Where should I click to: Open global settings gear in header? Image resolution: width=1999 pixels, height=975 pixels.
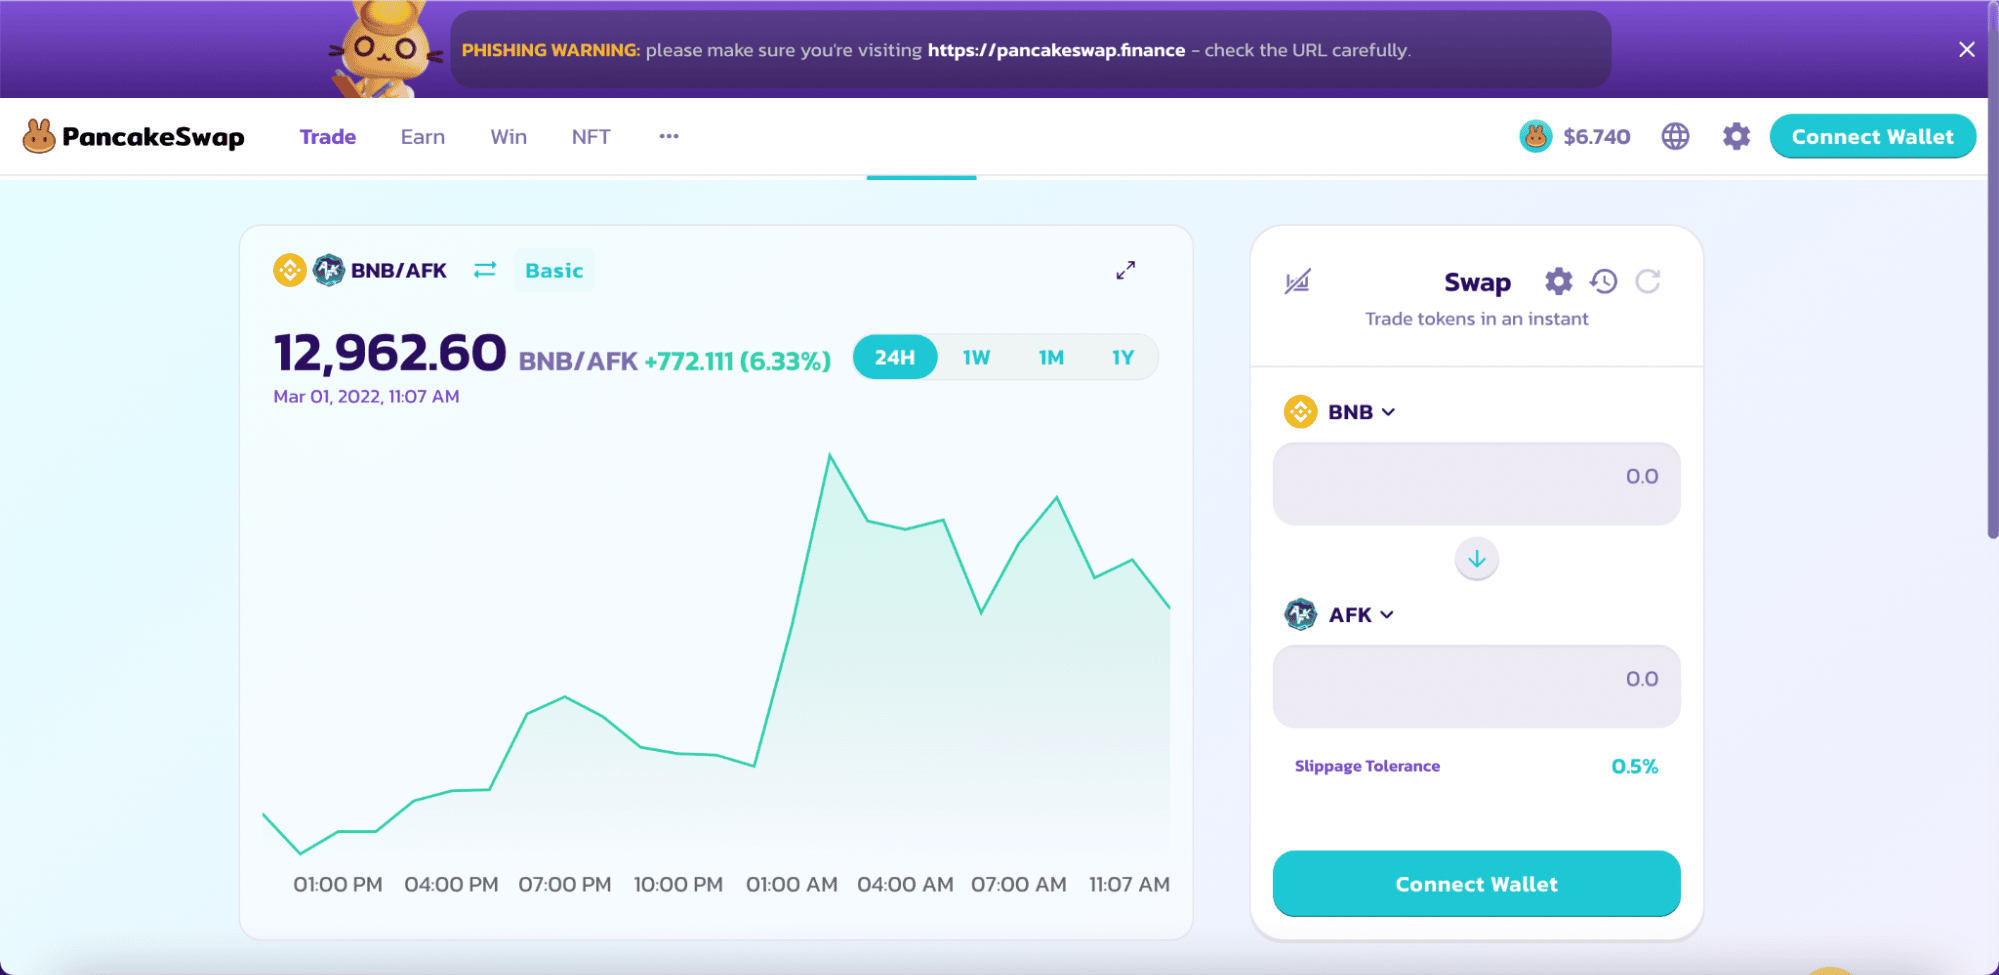click(x=1736, y=136)
